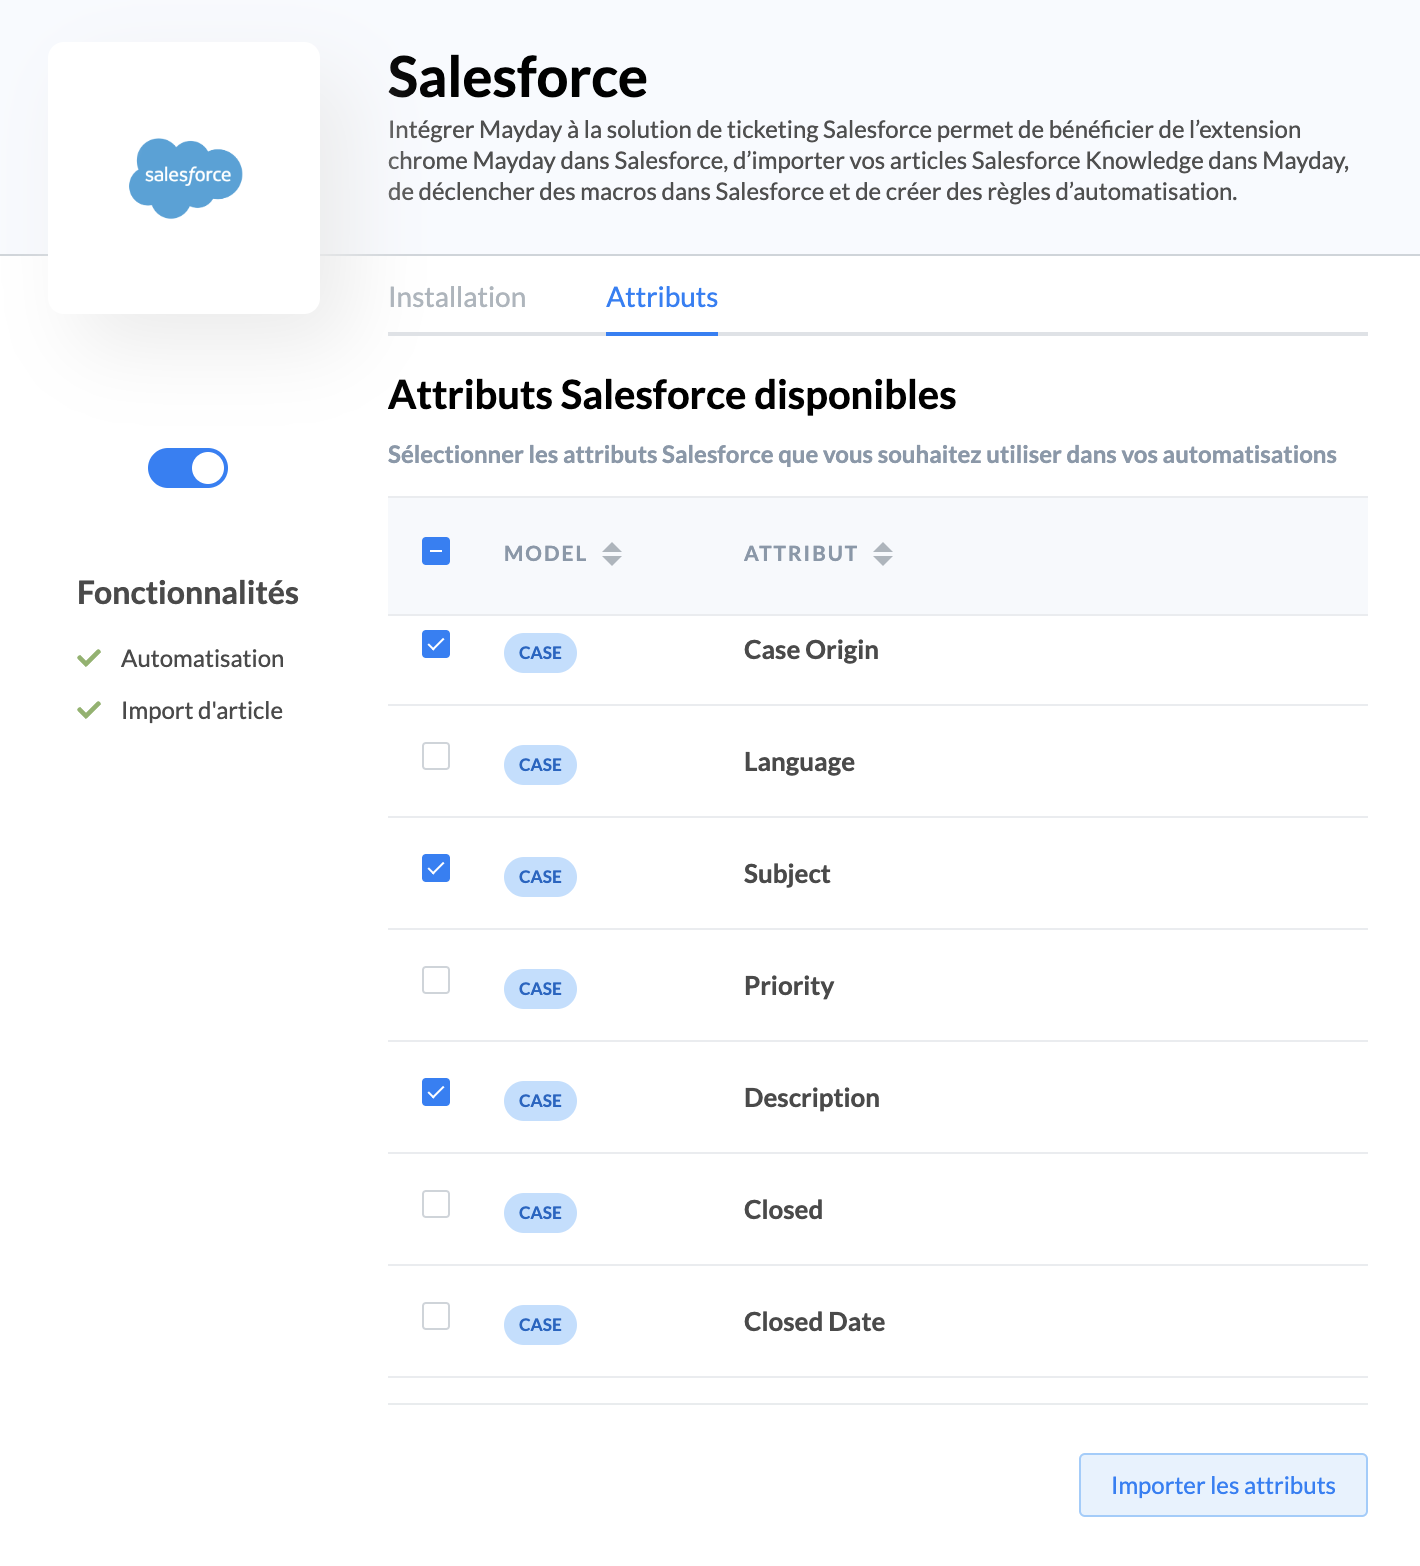Click the CASE badge beside Case Origin
This screenshot has width=1420, height=1566.
(x=540, y=653)
